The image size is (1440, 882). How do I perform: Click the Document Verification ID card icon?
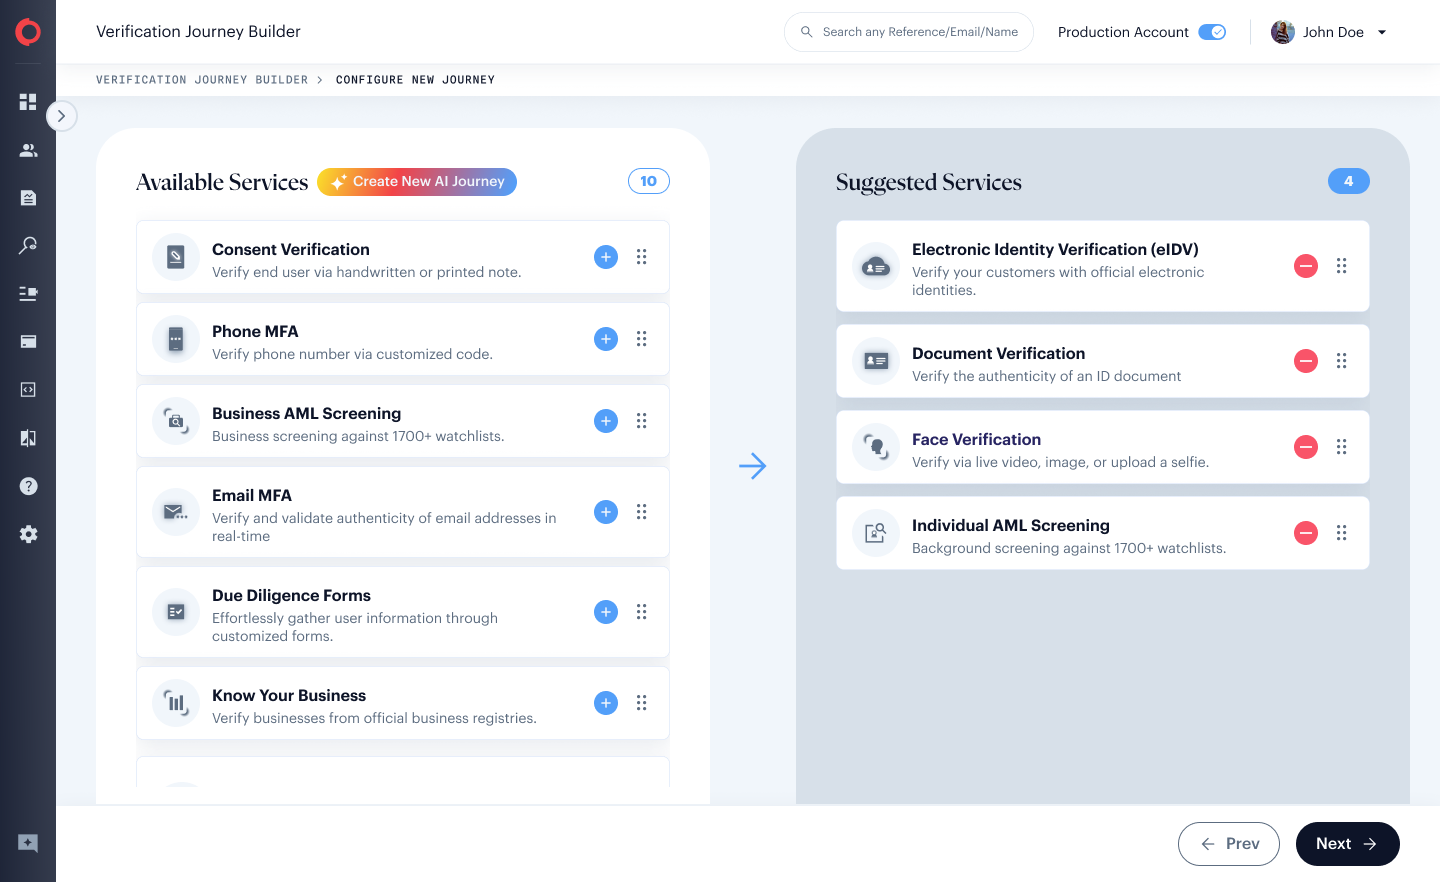(x=876, y=361)
